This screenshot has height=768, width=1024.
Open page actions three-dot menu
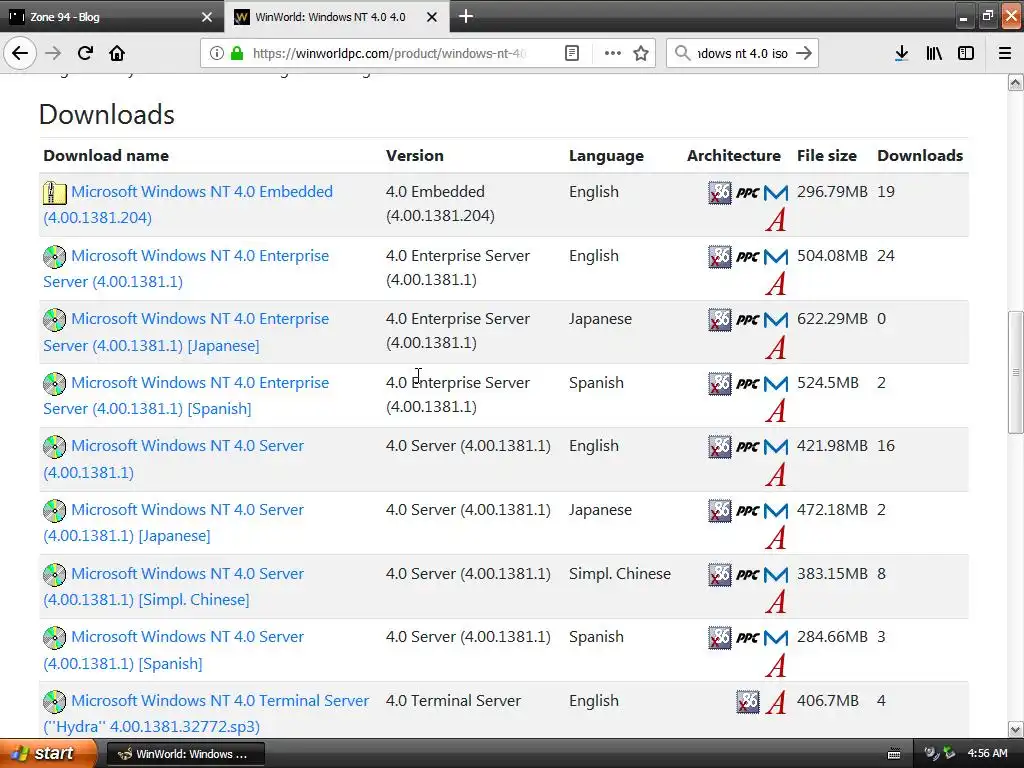click(x=612, y=53)
